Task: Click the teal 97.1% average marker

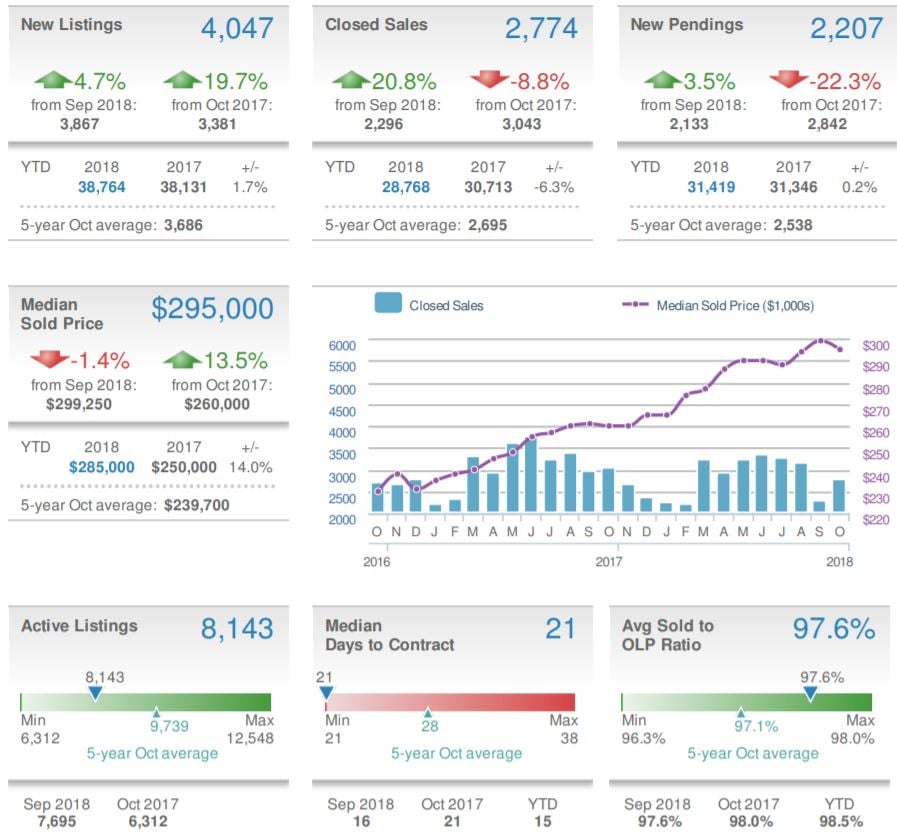Action: point(741,712)
